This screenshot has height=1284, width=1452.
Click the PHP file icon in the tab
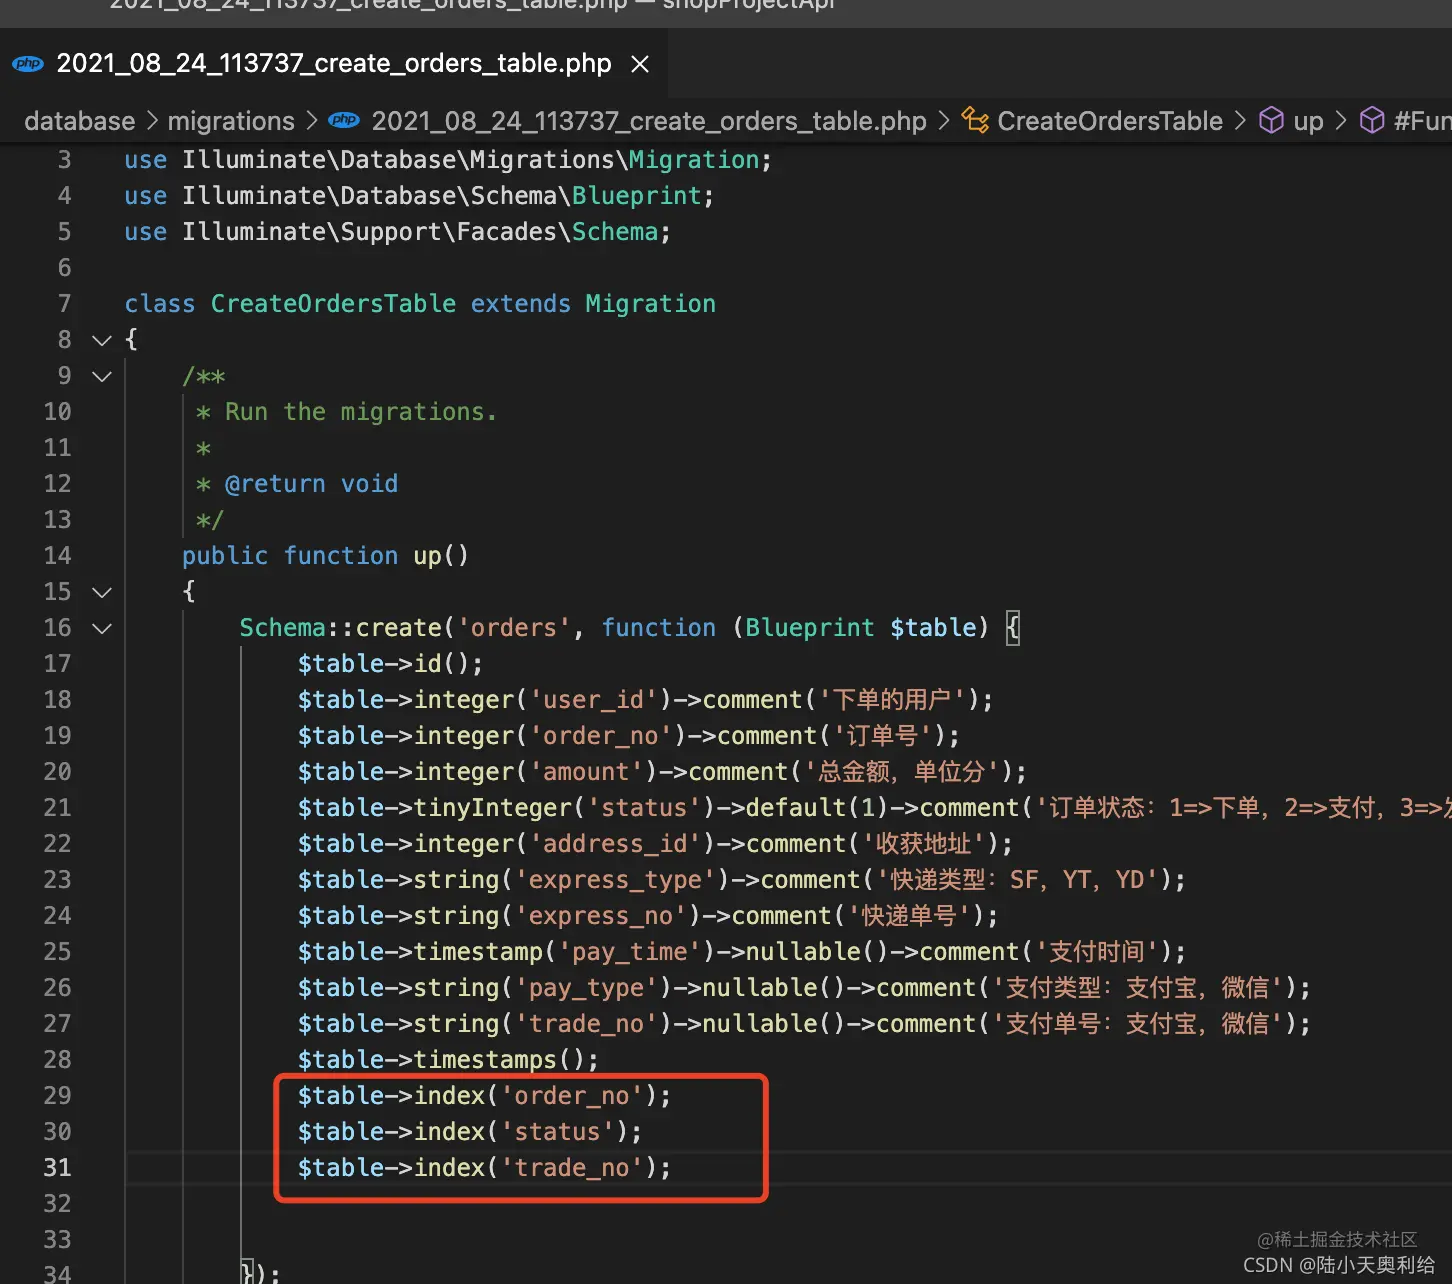pos(27,64)
